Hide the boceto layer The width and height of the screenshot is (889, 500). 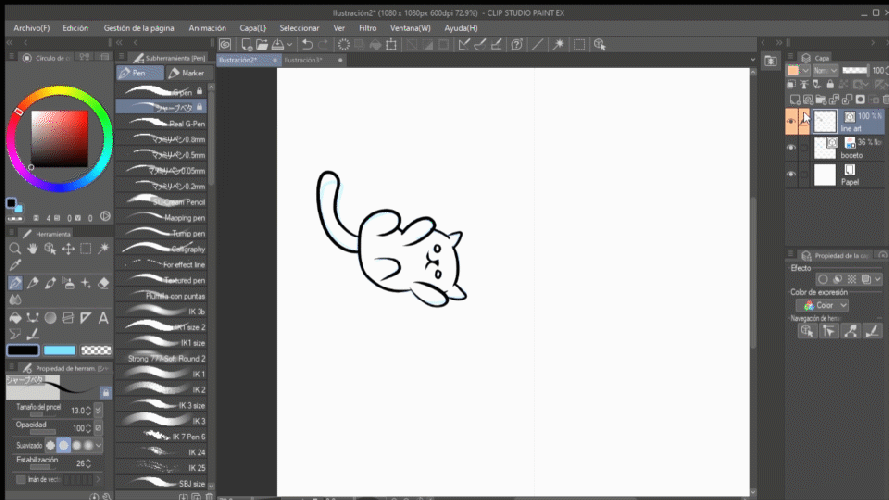pos(791,148)
